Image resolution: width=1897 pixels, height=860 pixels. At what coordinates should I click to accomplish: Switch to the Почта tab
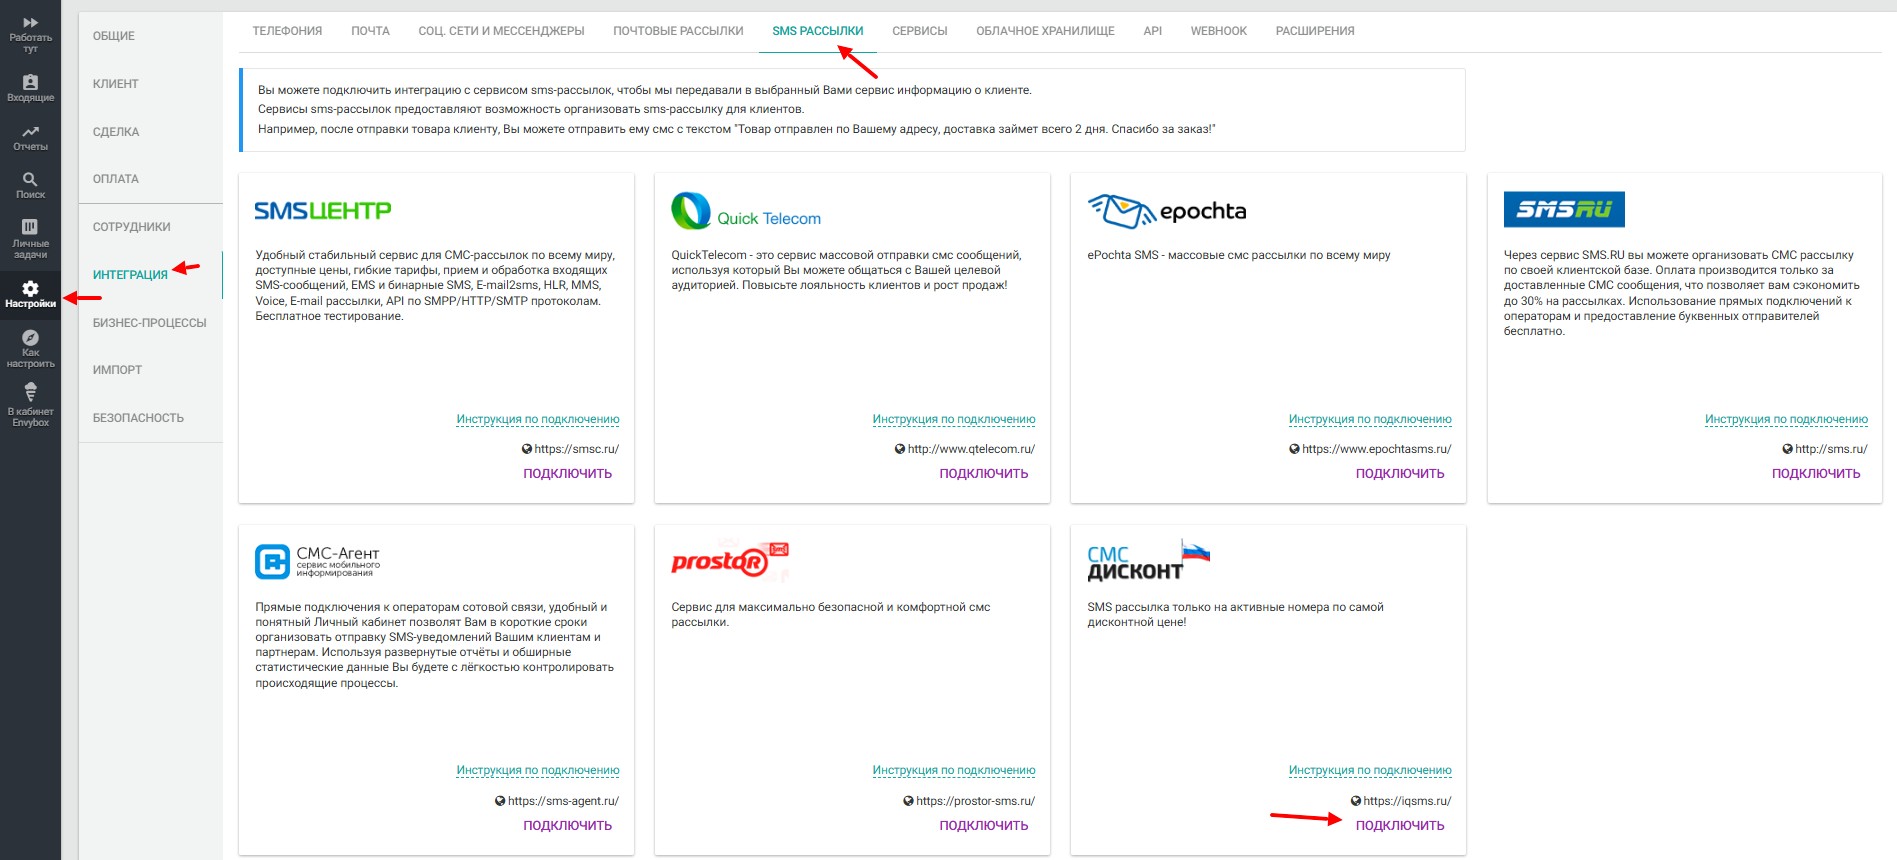[x=370, y=31]
